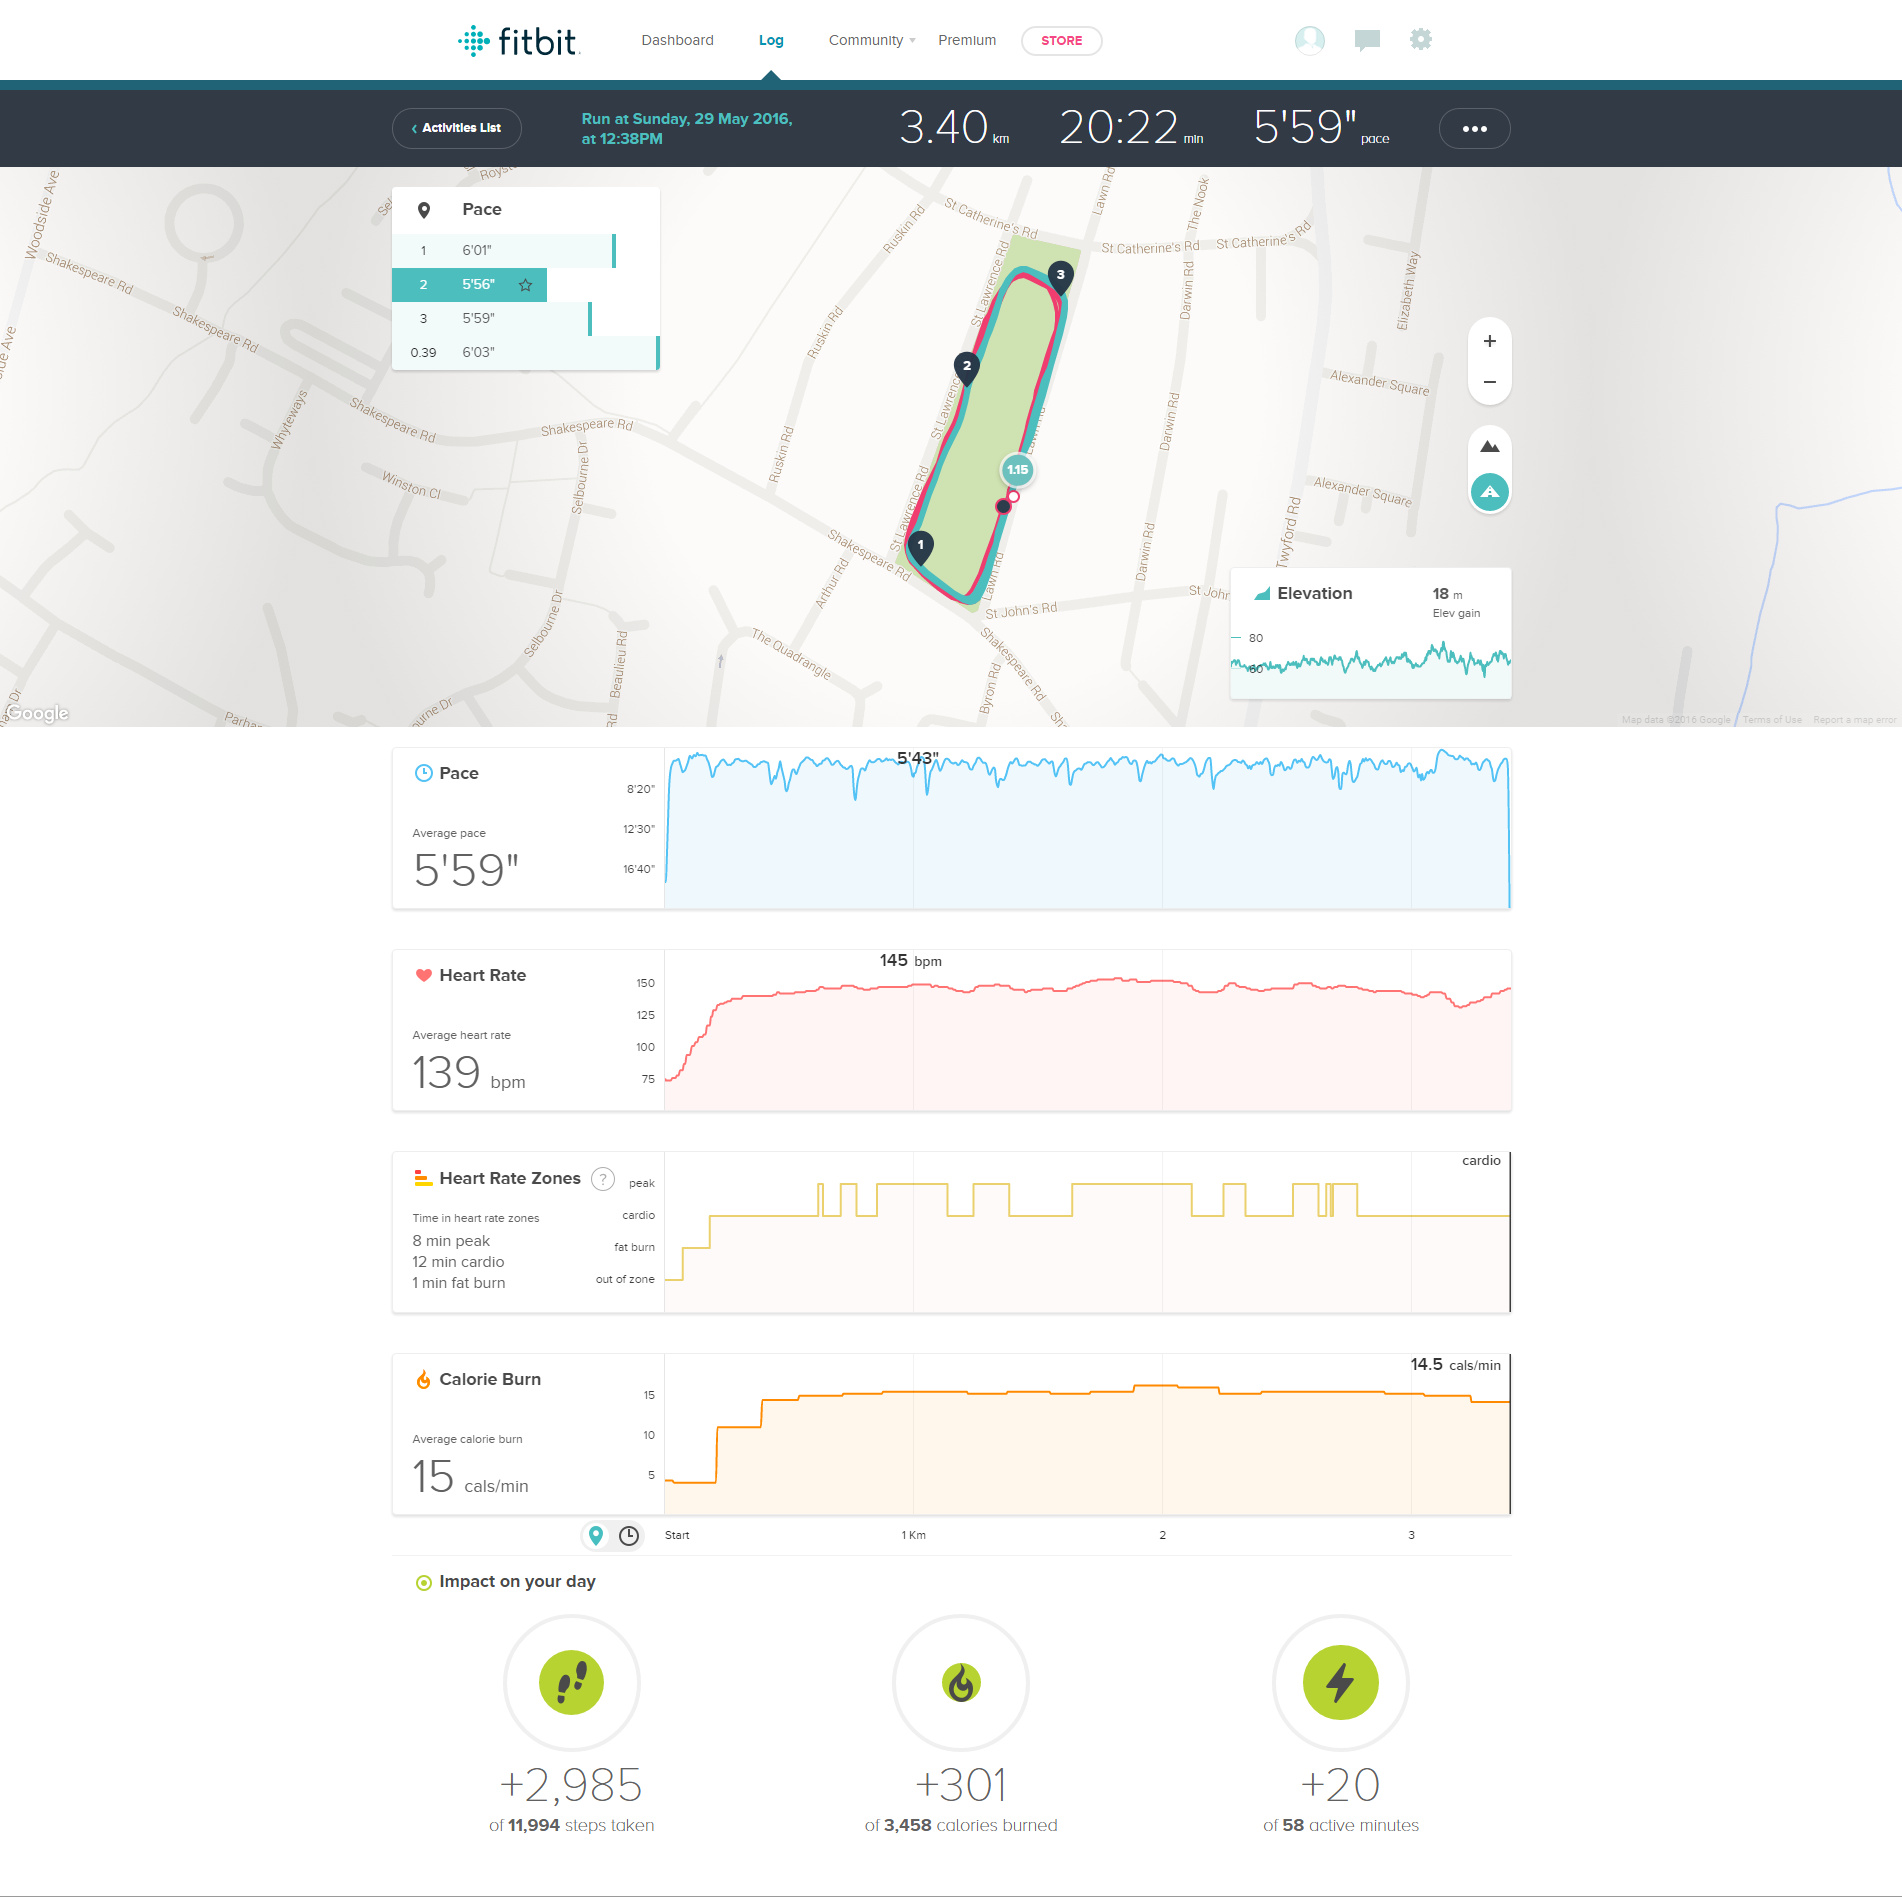
Task: Click map marker 1 on the route
Action: click(920, 546)
